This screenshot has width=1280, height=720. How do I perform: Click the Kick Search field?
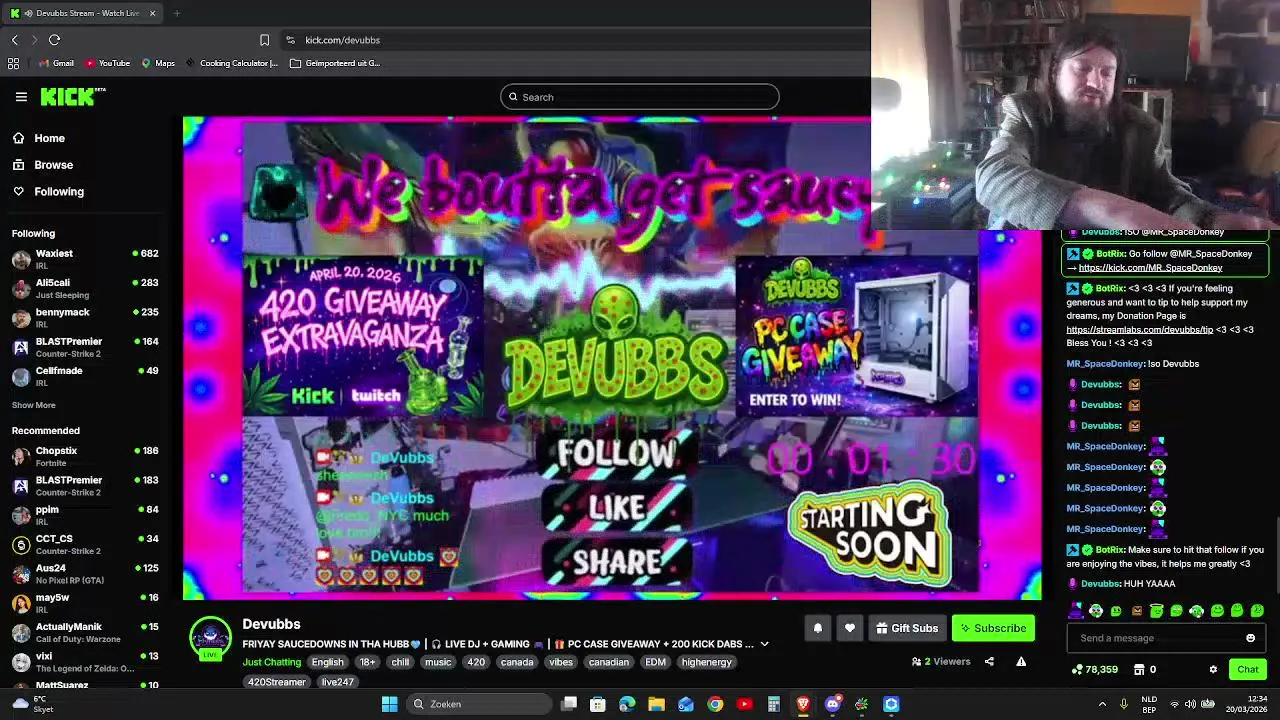(640, 97)
